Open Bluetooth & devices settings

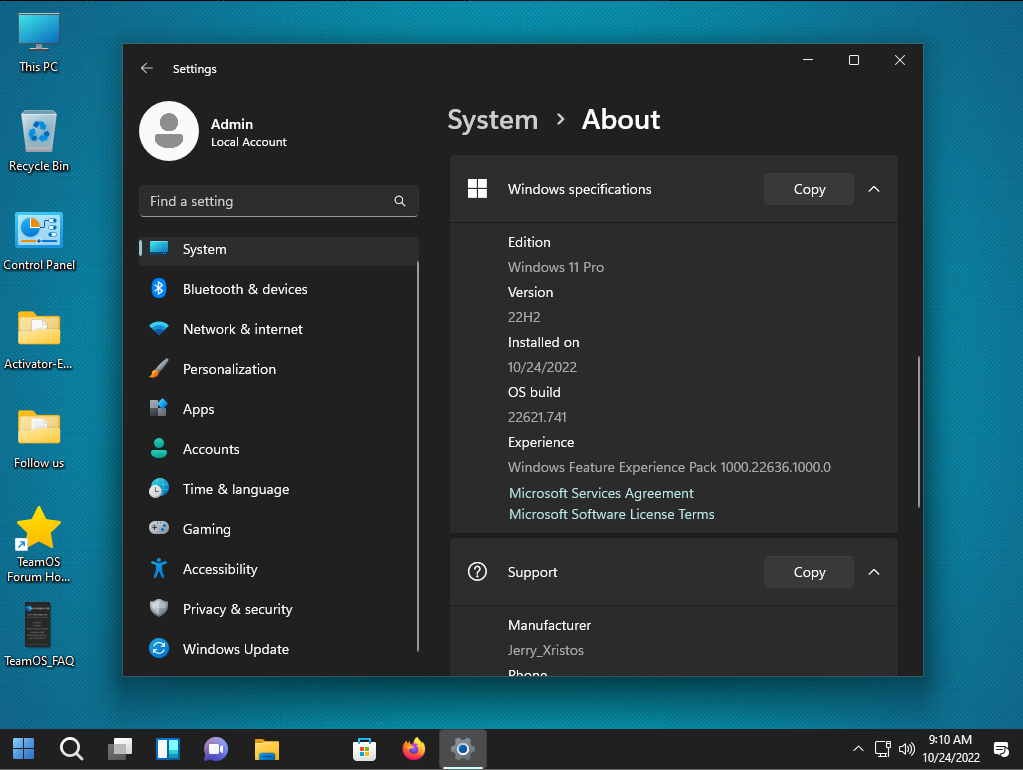pos(244,289)
